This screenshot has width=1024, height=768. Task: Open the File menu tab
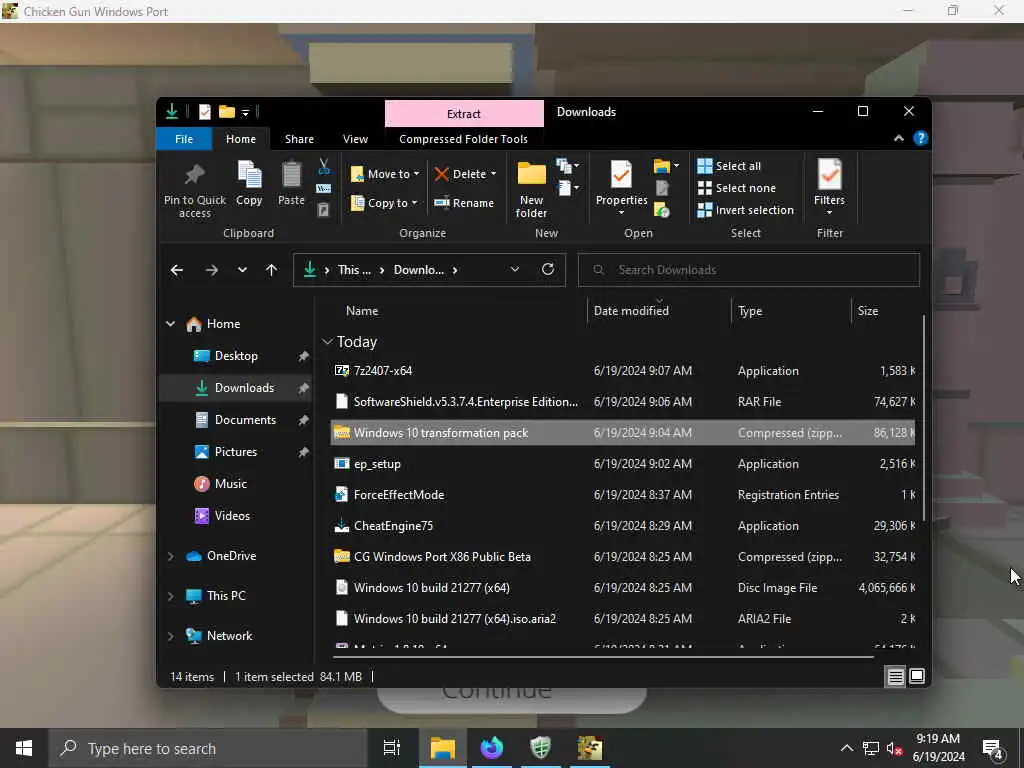coord(184,139)
